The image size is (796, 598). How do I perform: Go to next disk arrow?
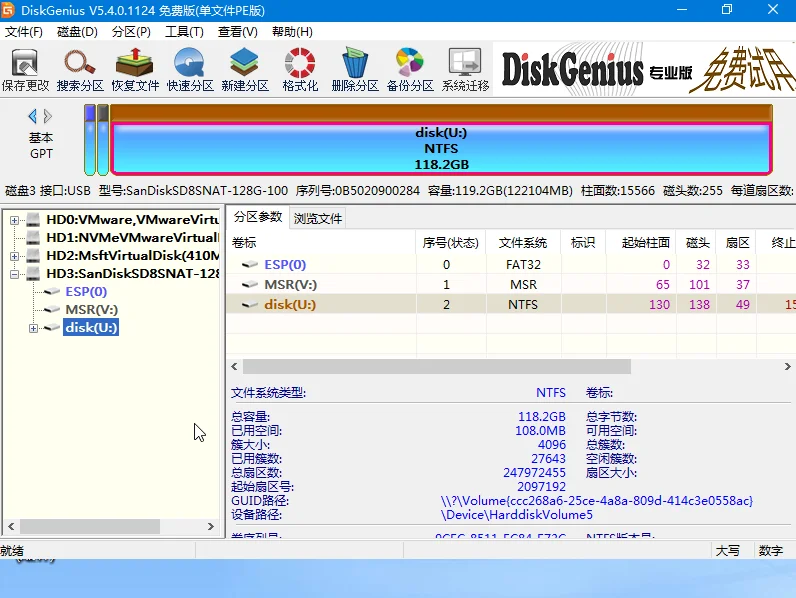48,116
